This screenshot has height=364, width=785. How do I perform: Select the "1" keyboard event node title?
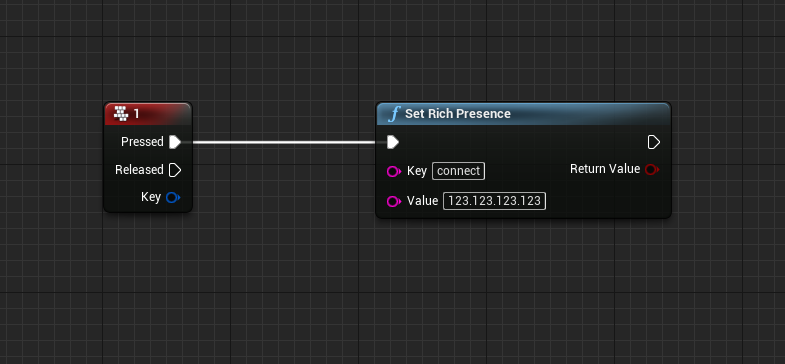pos(137,114)
